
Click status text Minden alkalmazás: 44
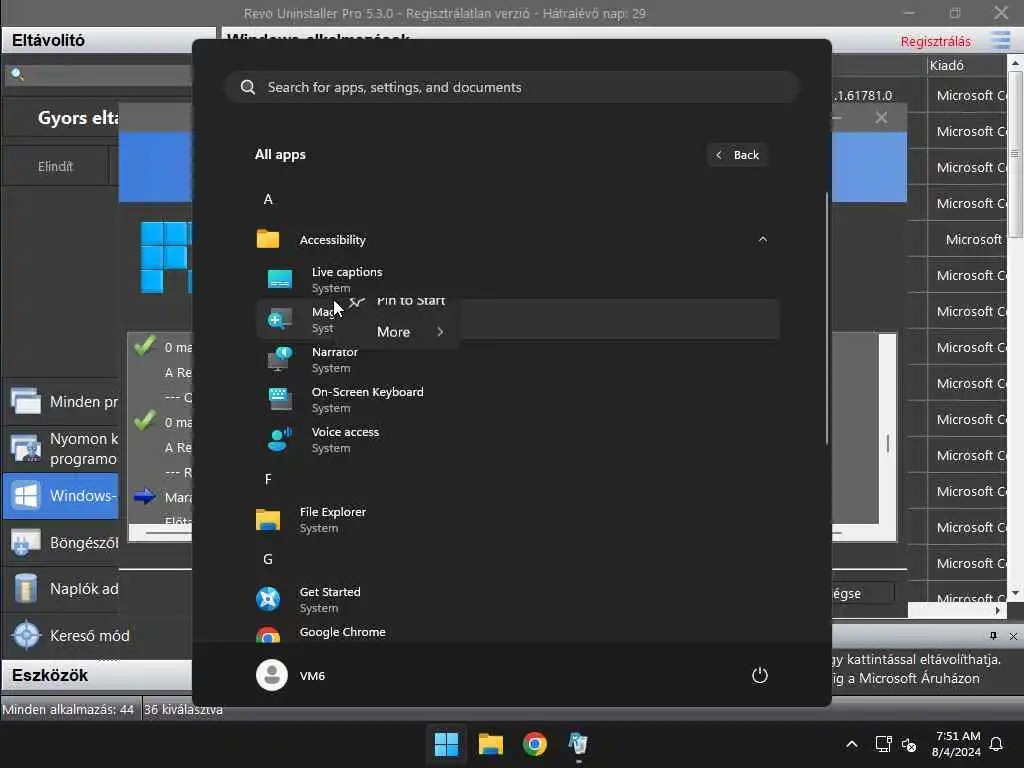pos(68,709)
